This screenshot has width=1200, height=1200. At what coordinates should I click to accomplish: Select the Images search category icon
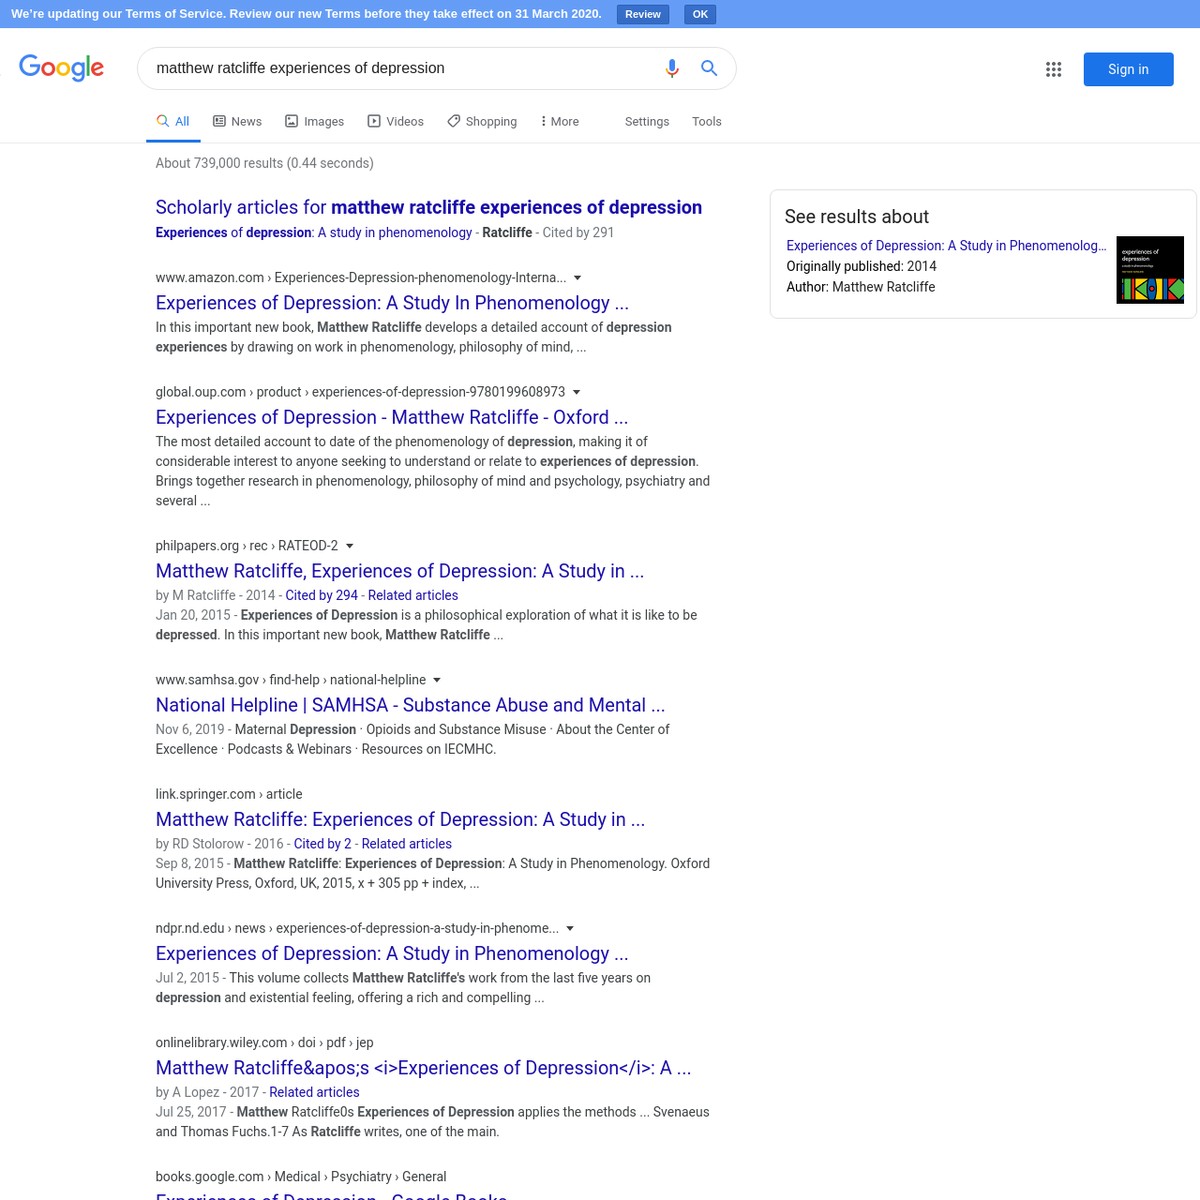tap(291, 120)
